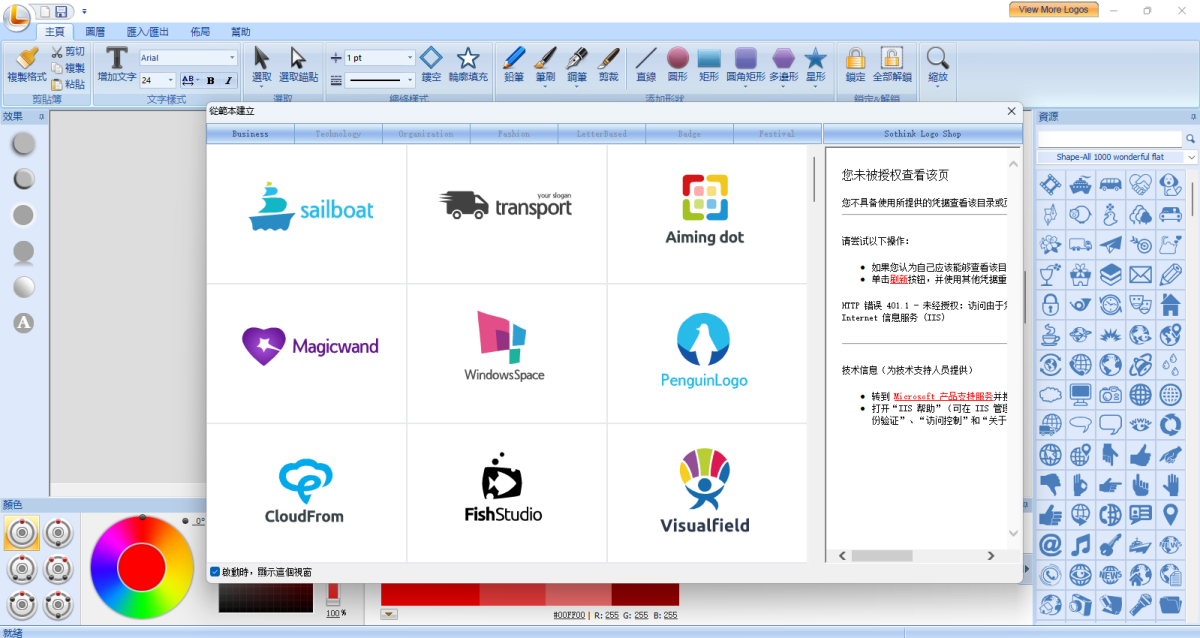
Task: Choose the 鋼筆 pen tool
Action: pyautogui.click(x=577, y=65)
